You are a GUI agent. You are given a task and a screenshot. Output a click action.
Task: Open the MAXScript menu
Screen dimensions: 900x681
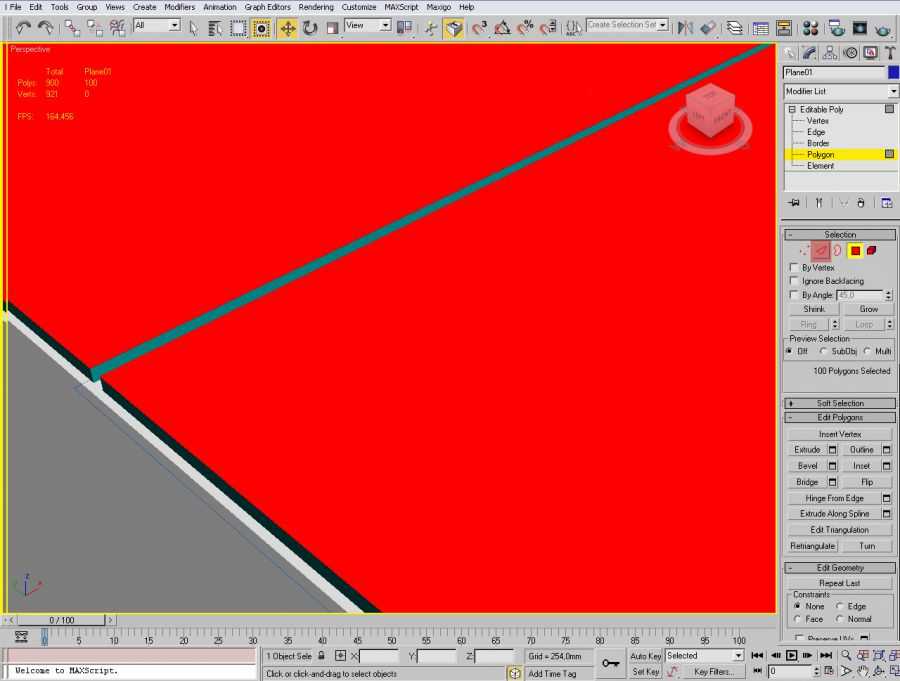point(401,7)
